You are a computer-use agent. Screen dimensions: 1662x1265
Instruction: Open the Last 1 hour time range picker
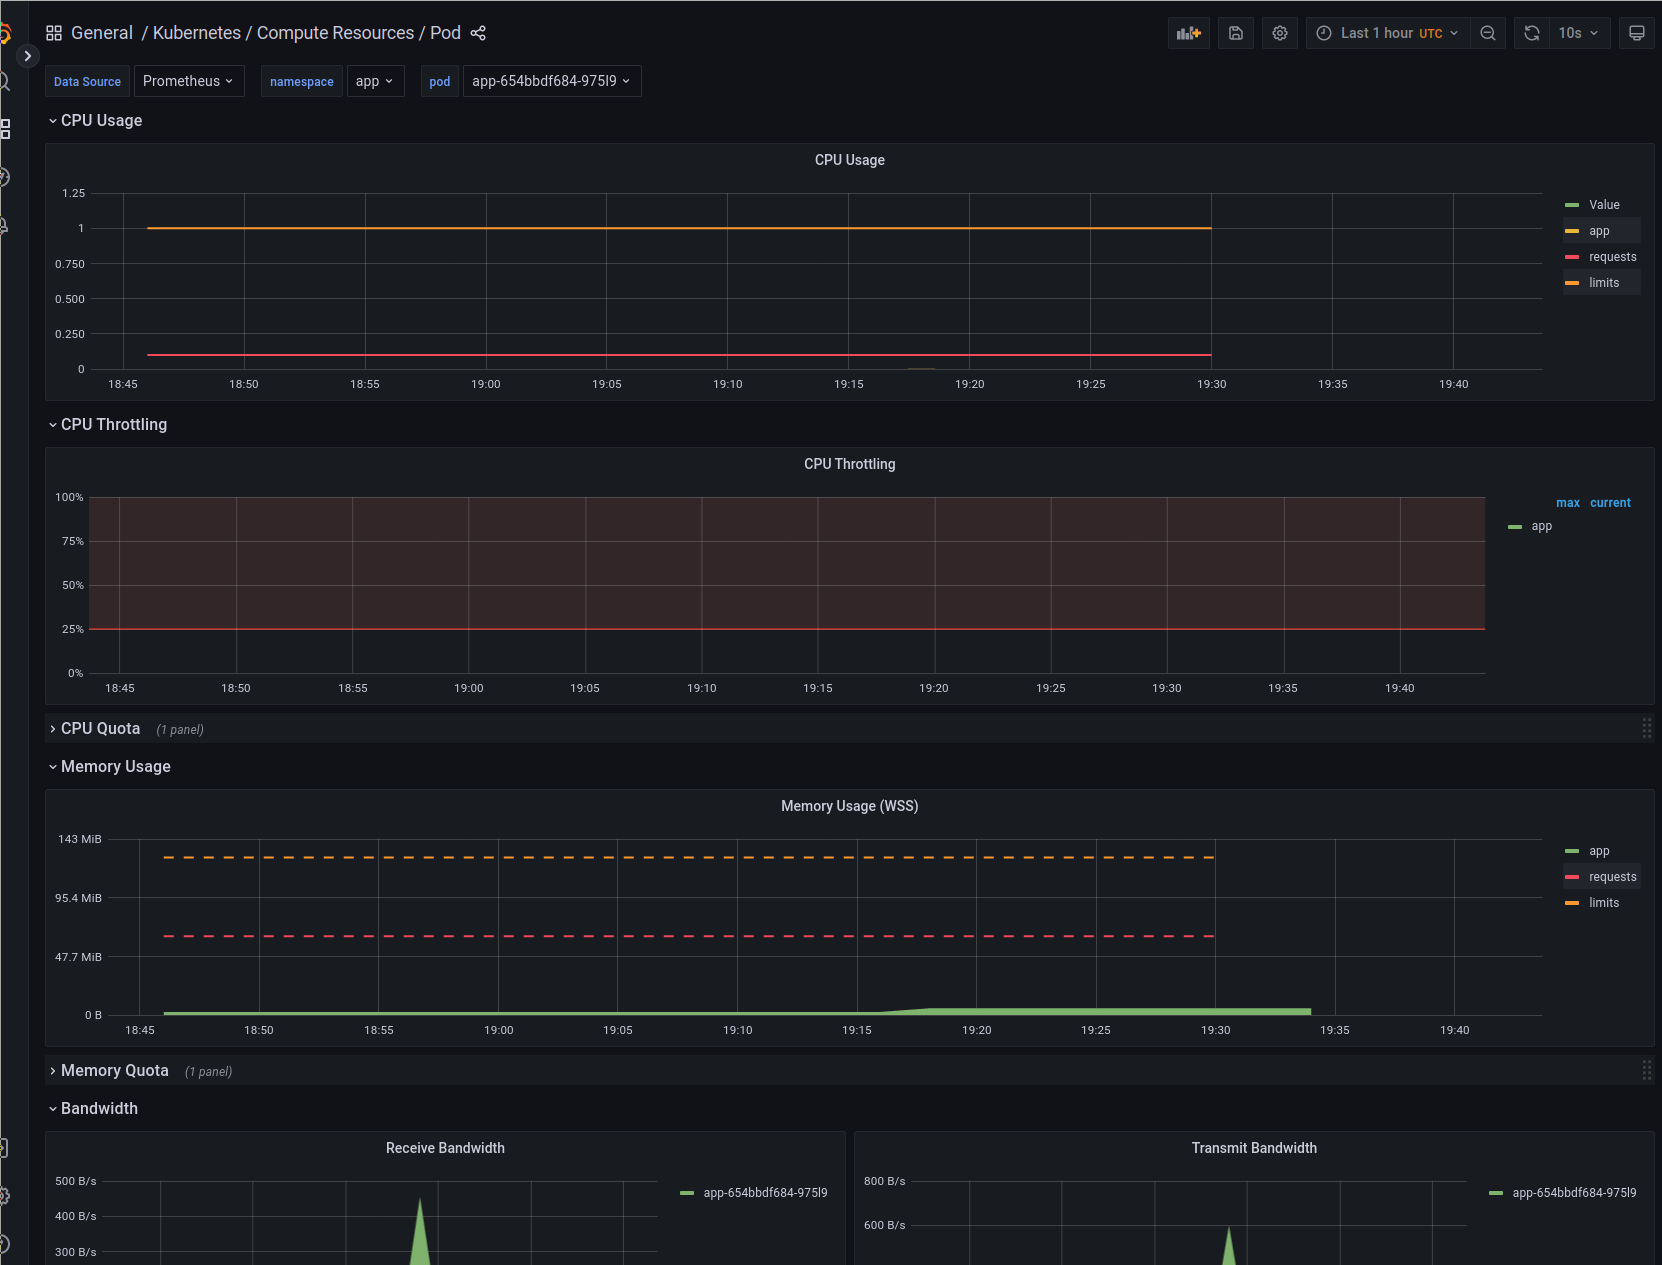1388,33
